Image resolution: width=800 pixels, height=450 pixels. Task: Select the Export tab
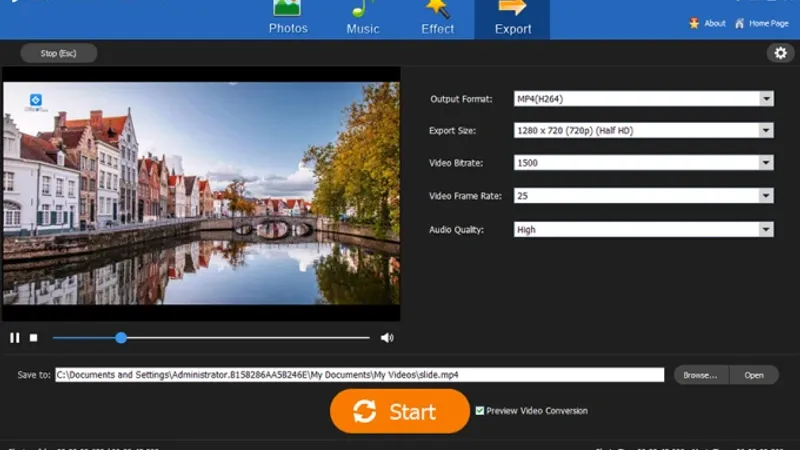(x=512, y=18)
